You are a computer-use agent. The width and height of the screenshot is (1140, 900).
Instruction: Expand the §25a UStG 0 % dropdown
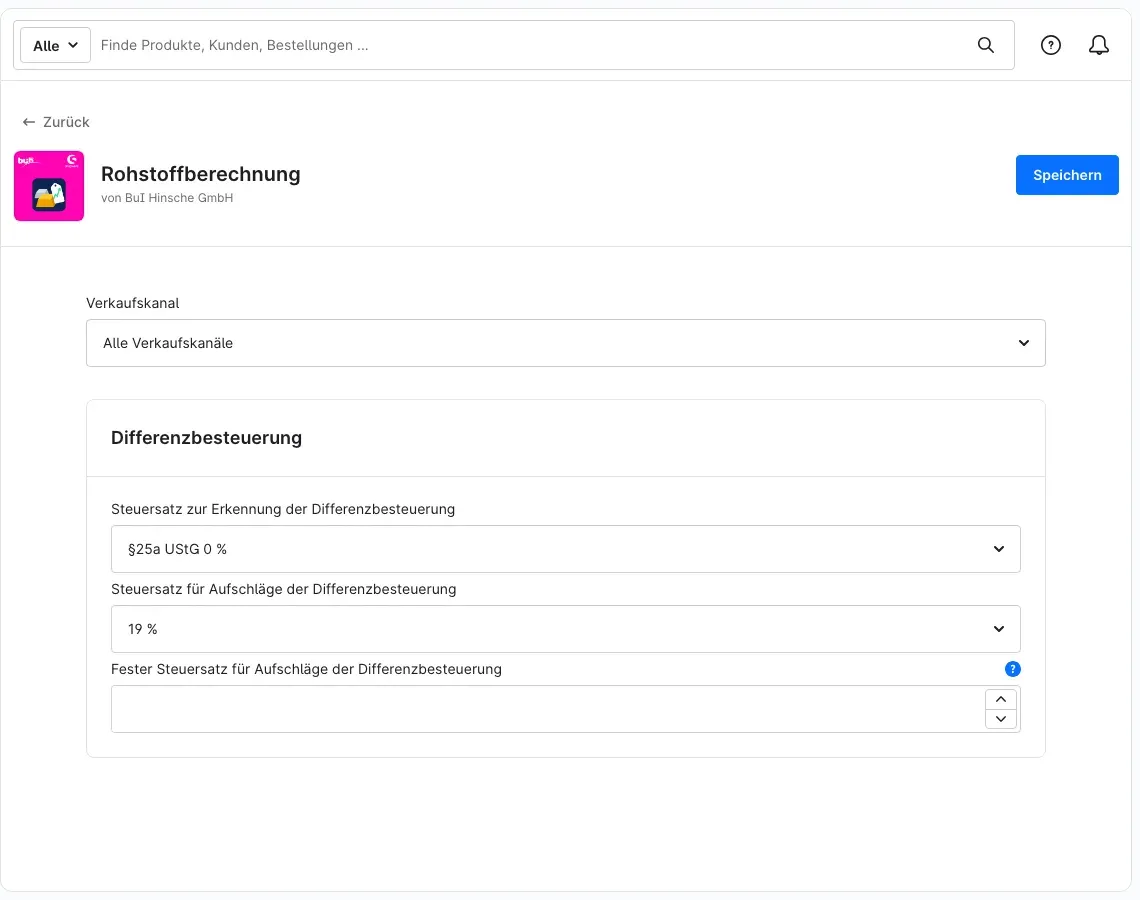(566, 549)
